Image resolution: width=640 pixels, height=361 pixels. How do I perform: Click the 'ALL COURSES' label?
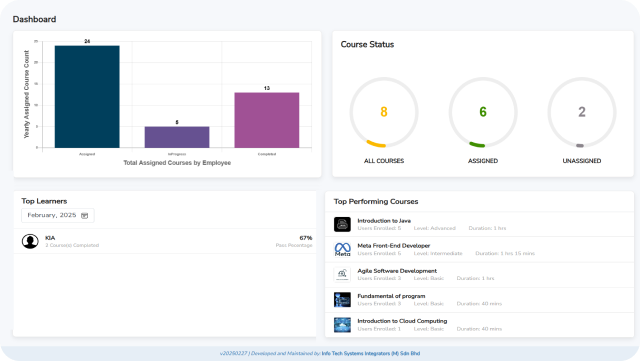[x=384, y=161]
